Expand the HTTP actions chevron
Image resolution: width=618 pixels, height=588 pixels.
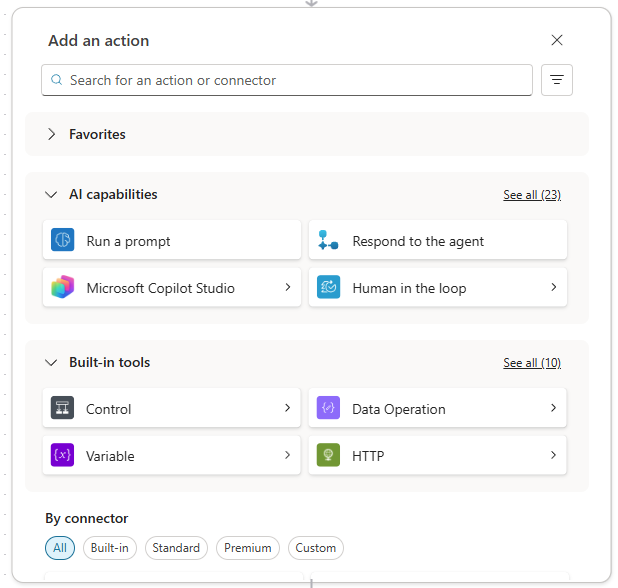(x=554, y=455)
